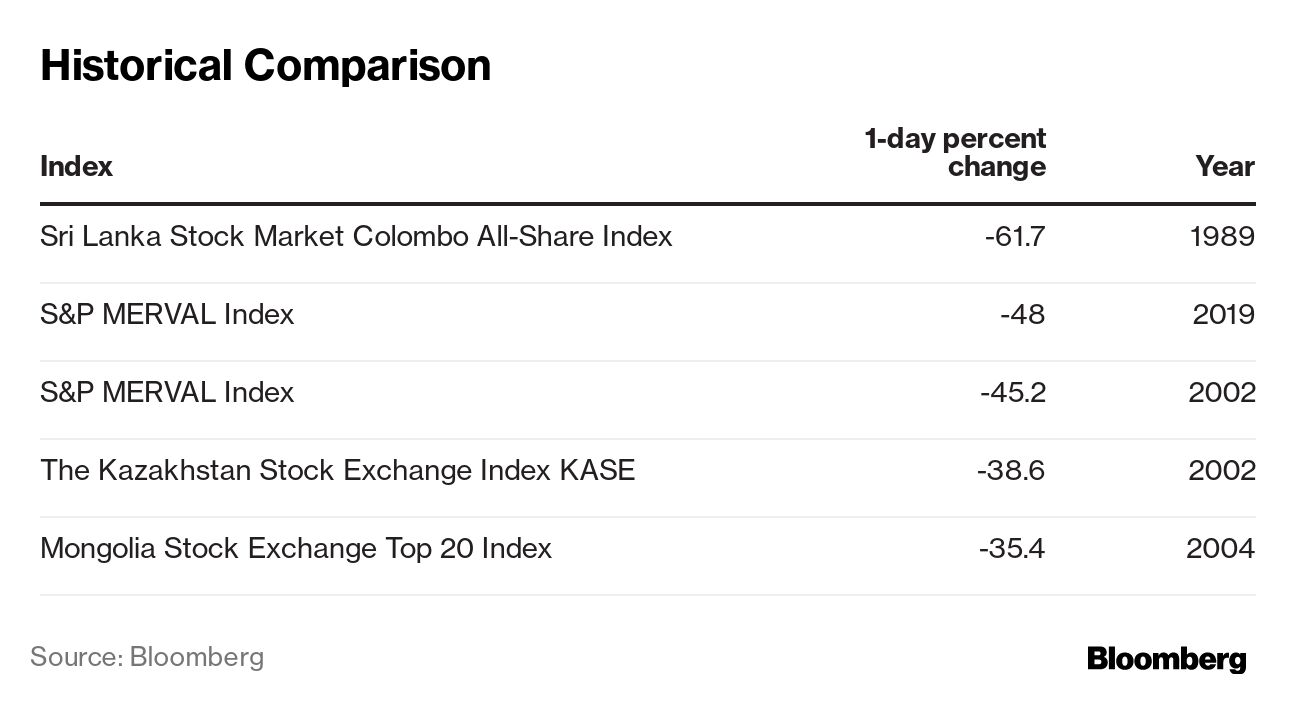The width and height of the screenshot is (1296, 714).
Task: Click the S&P MERVAL Index 2002 row label
Action: [x=167, y=392]
